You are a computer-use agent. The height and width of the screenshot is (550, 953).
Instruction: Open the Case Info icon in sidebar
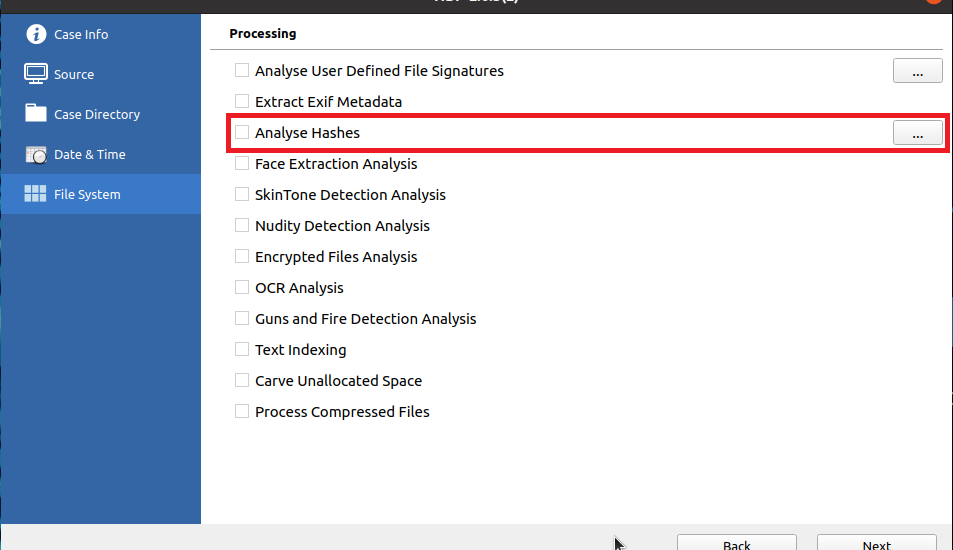[x=36, y=34]
